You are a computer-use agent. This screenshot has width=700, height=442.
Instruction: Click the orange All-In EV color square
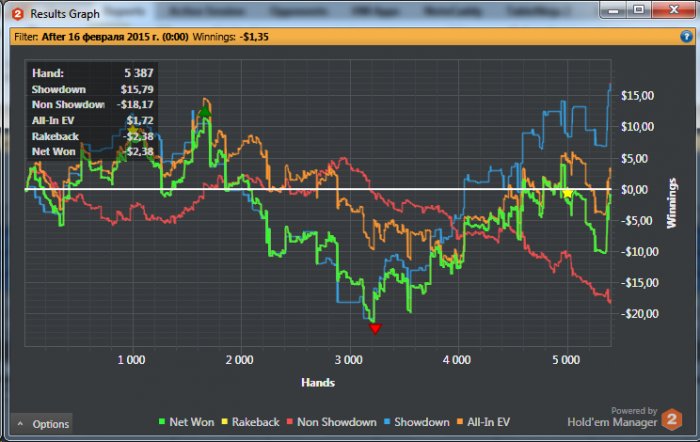point(460,421)
